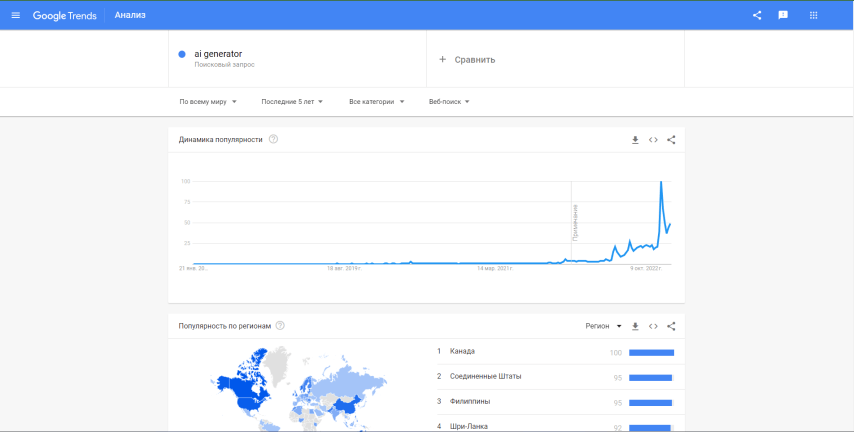Open the Веб-поиск search type dropdown

point(449,102)
